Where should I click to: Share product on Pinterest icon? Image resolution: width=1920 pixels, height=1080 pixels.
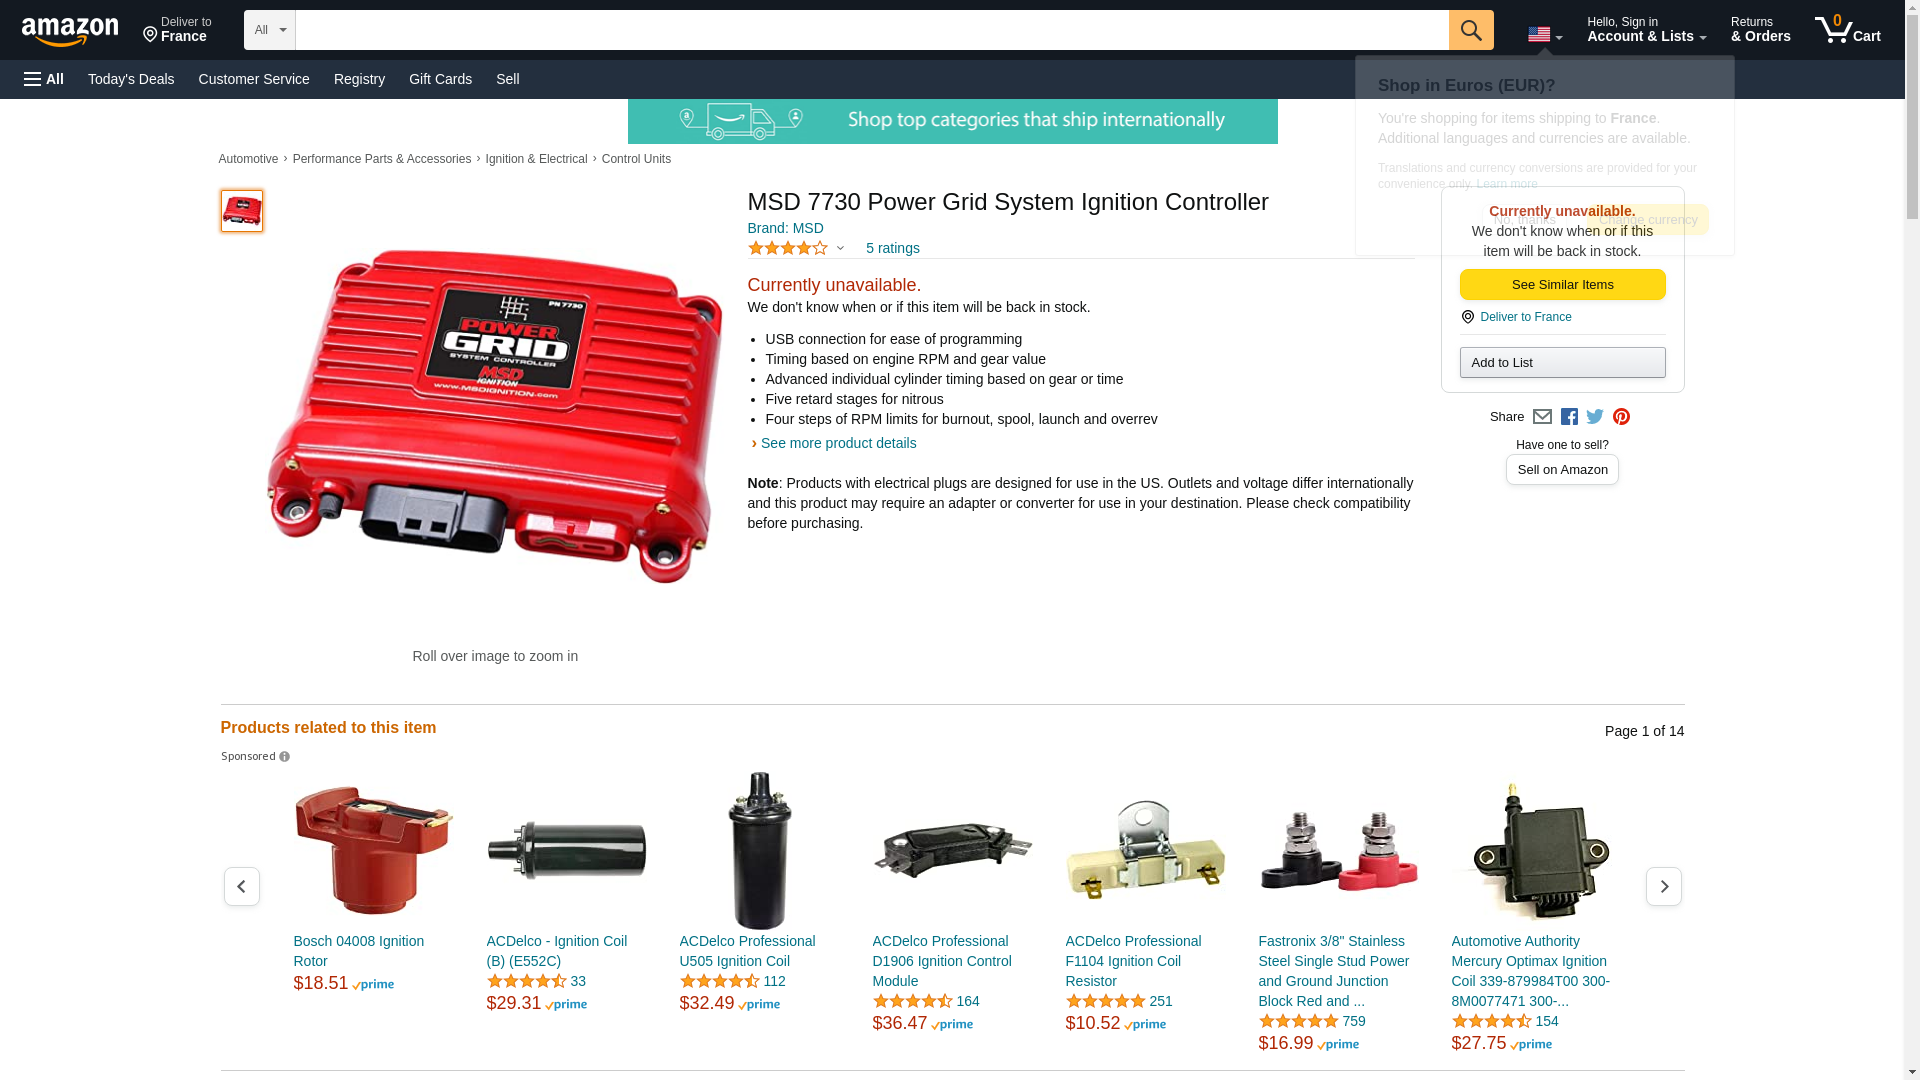(1621, 417)
